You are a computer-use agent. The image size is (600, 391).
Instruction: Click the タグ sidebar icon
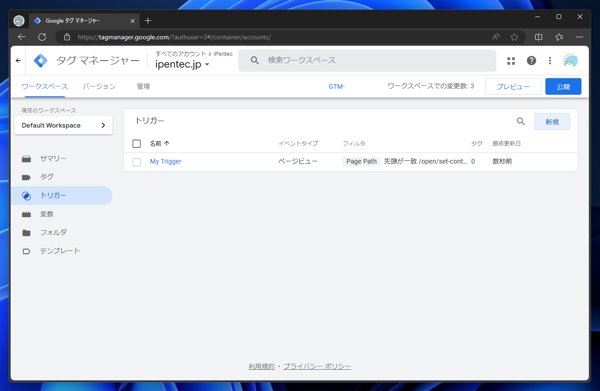(26, 177)
